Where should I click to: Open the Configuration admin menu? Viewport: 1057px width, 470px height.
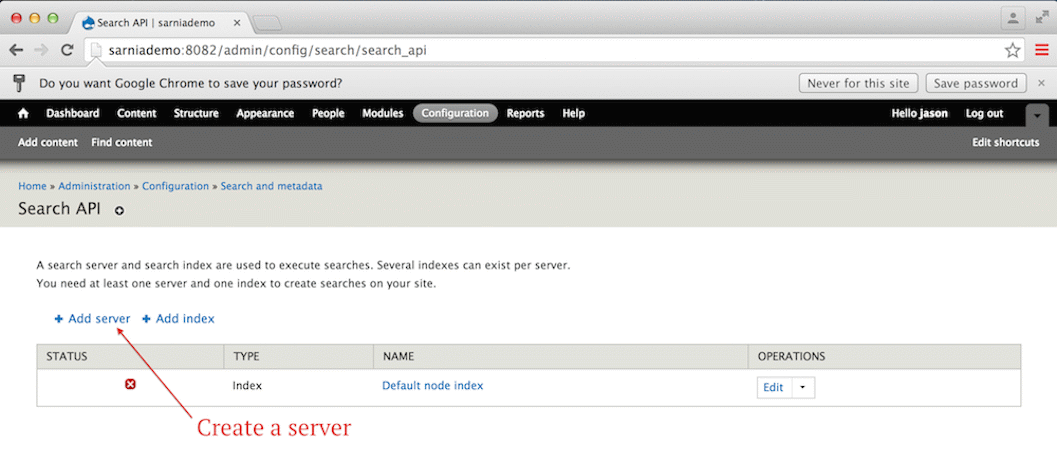pyautogui.click(x=455, y=114)
